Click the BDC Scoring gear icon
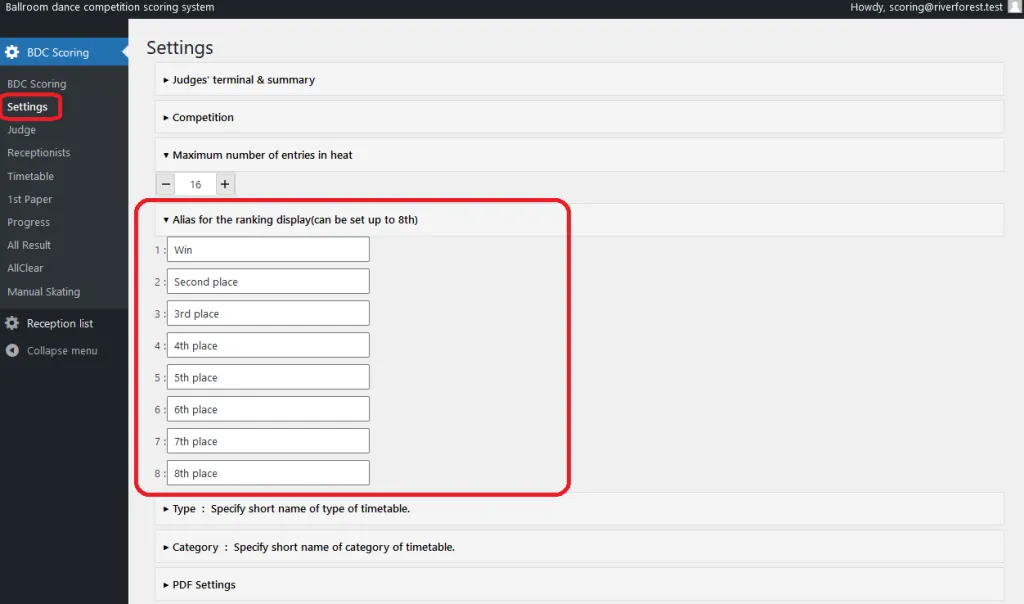The height and width of the screenshot is (604, 1024). coord(12,52)
